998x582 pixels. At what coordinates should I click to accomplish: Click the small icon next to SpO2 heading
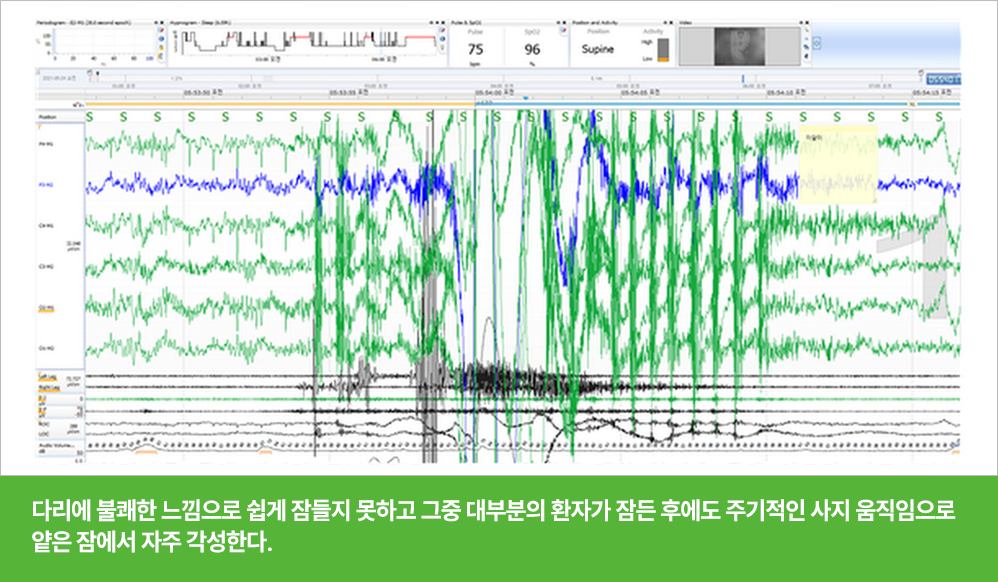point(563,31)
